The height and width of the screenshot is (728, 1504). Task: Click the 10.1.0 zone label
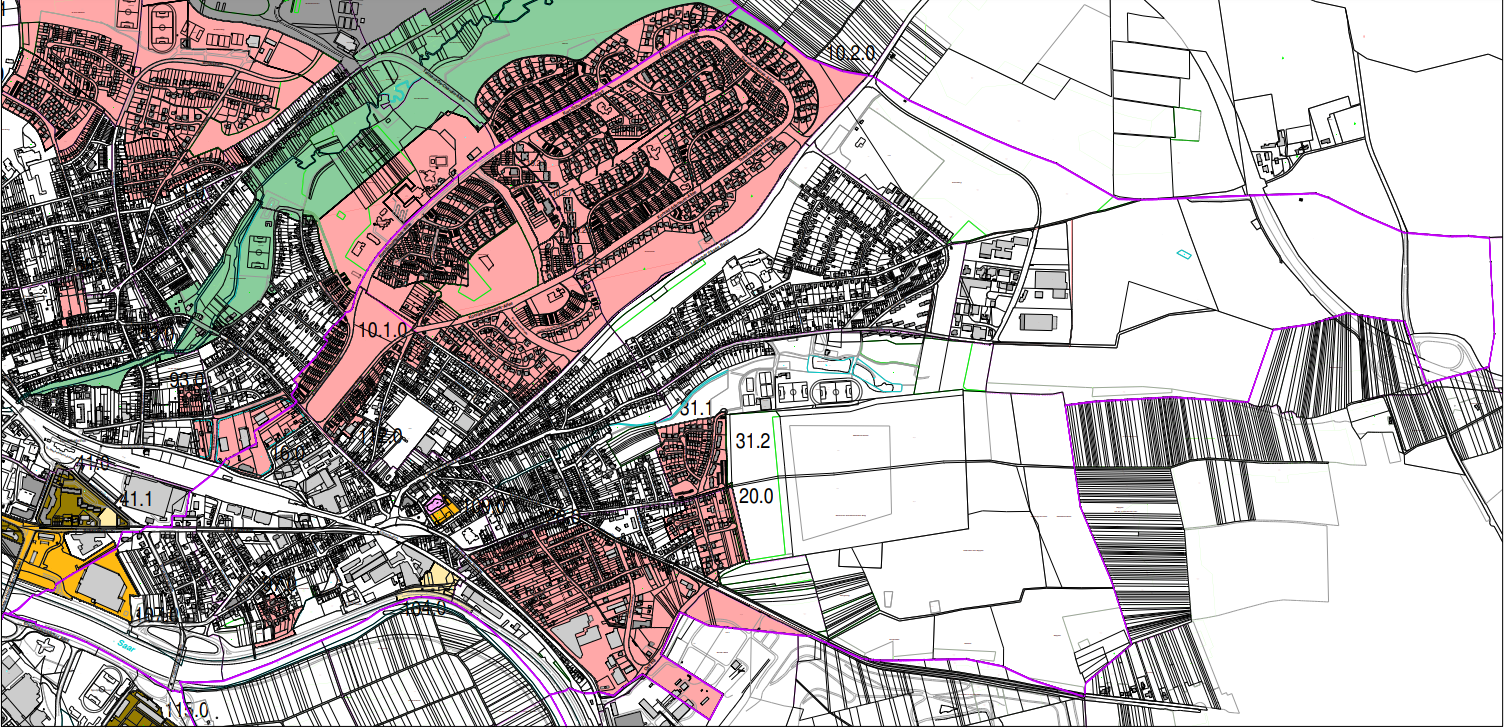pyautogui.click(x=382, y=329)
